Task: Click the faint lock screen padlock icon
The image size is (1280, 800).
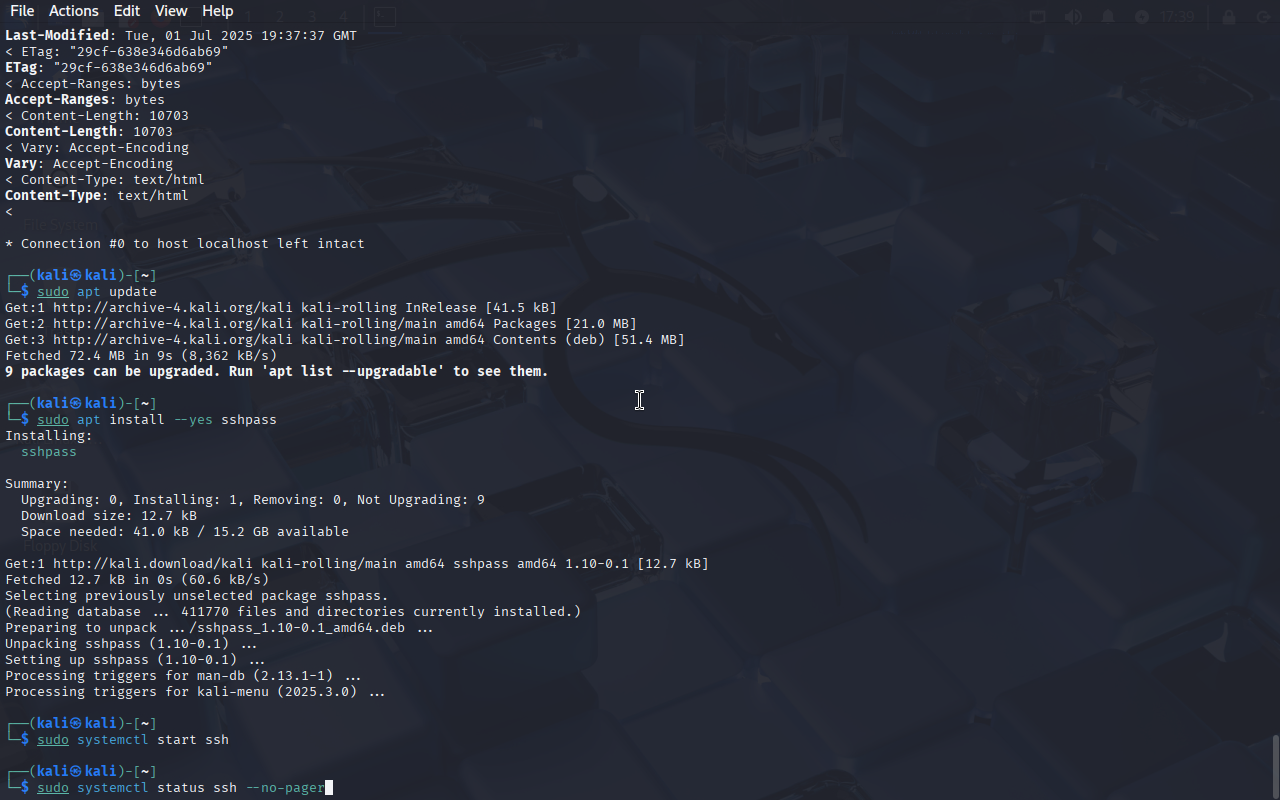Action: tap(1229, 16)
